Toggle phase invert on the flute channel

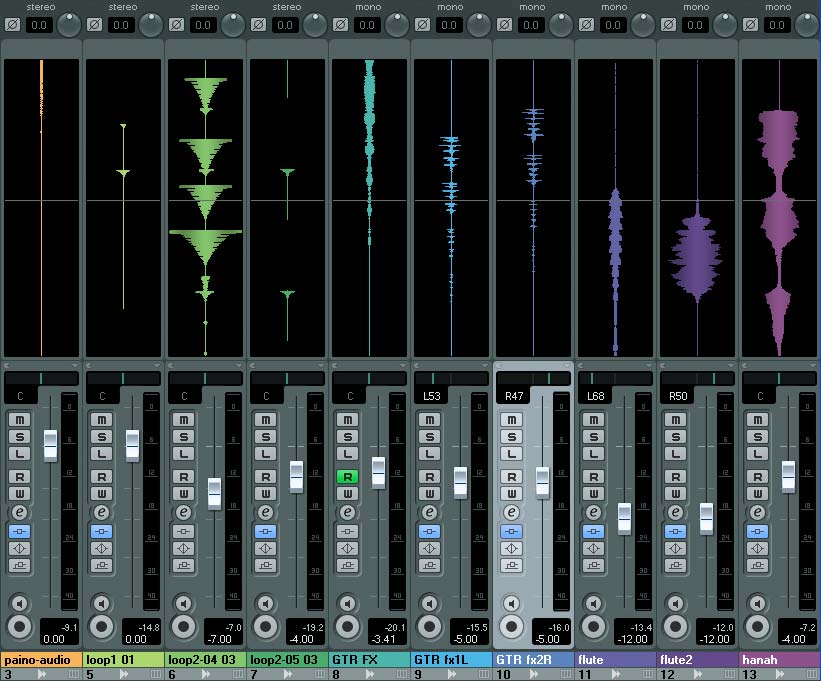[585, 23]
